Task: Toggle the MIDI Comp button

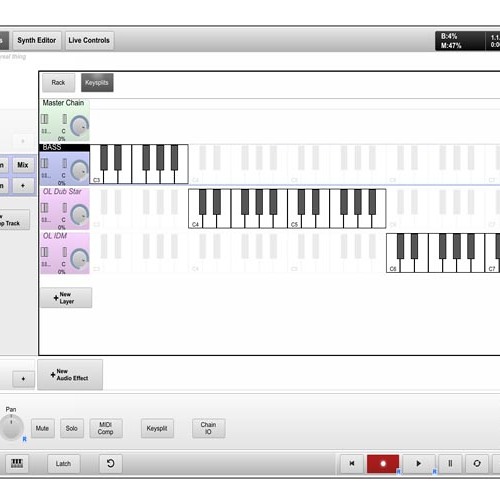Action: [x=106, y=428]
